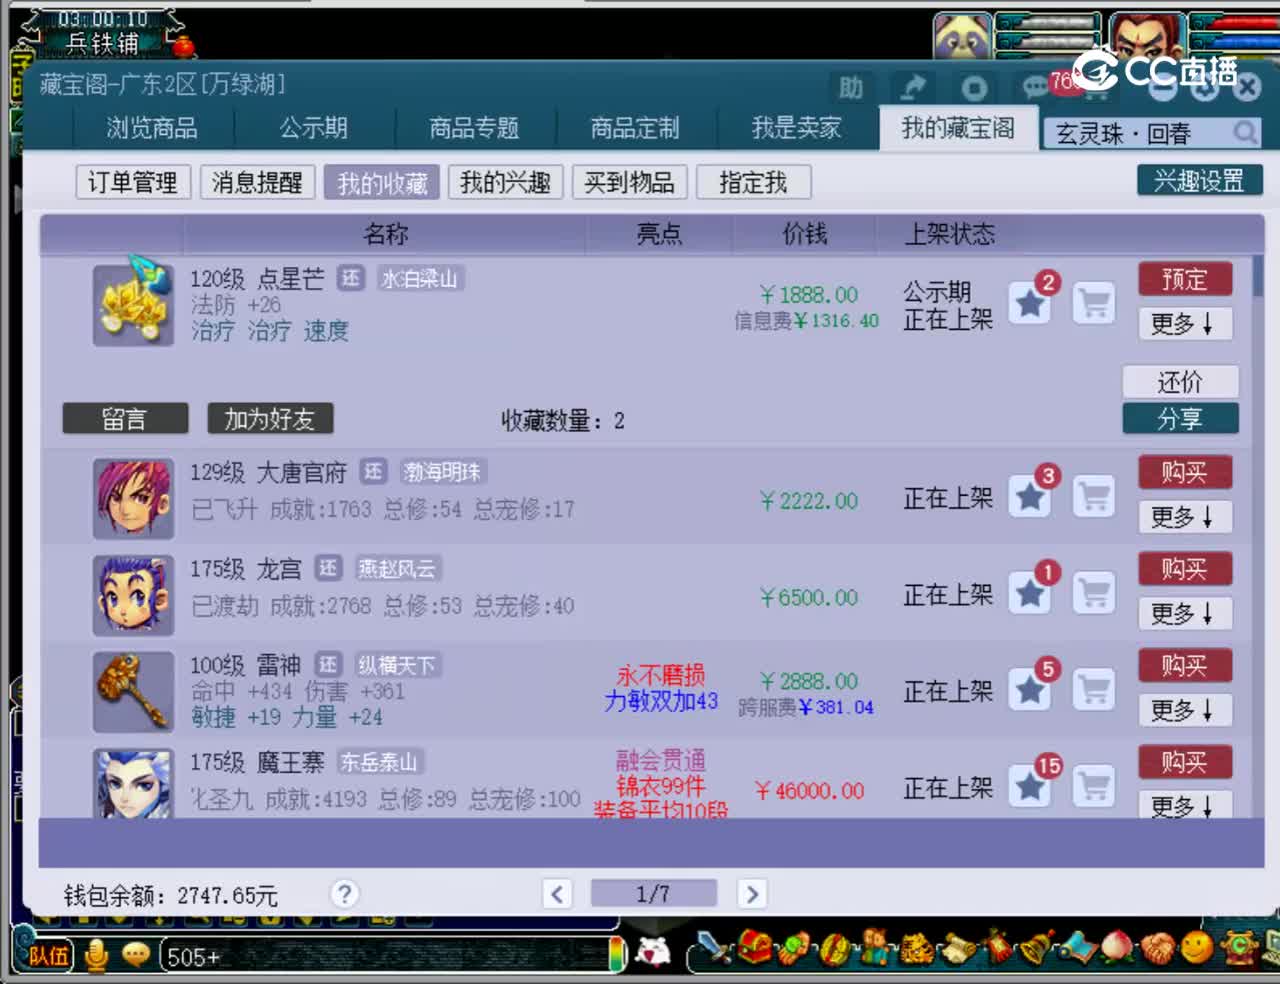Go to next page arrow

click(x=752, y=893)
